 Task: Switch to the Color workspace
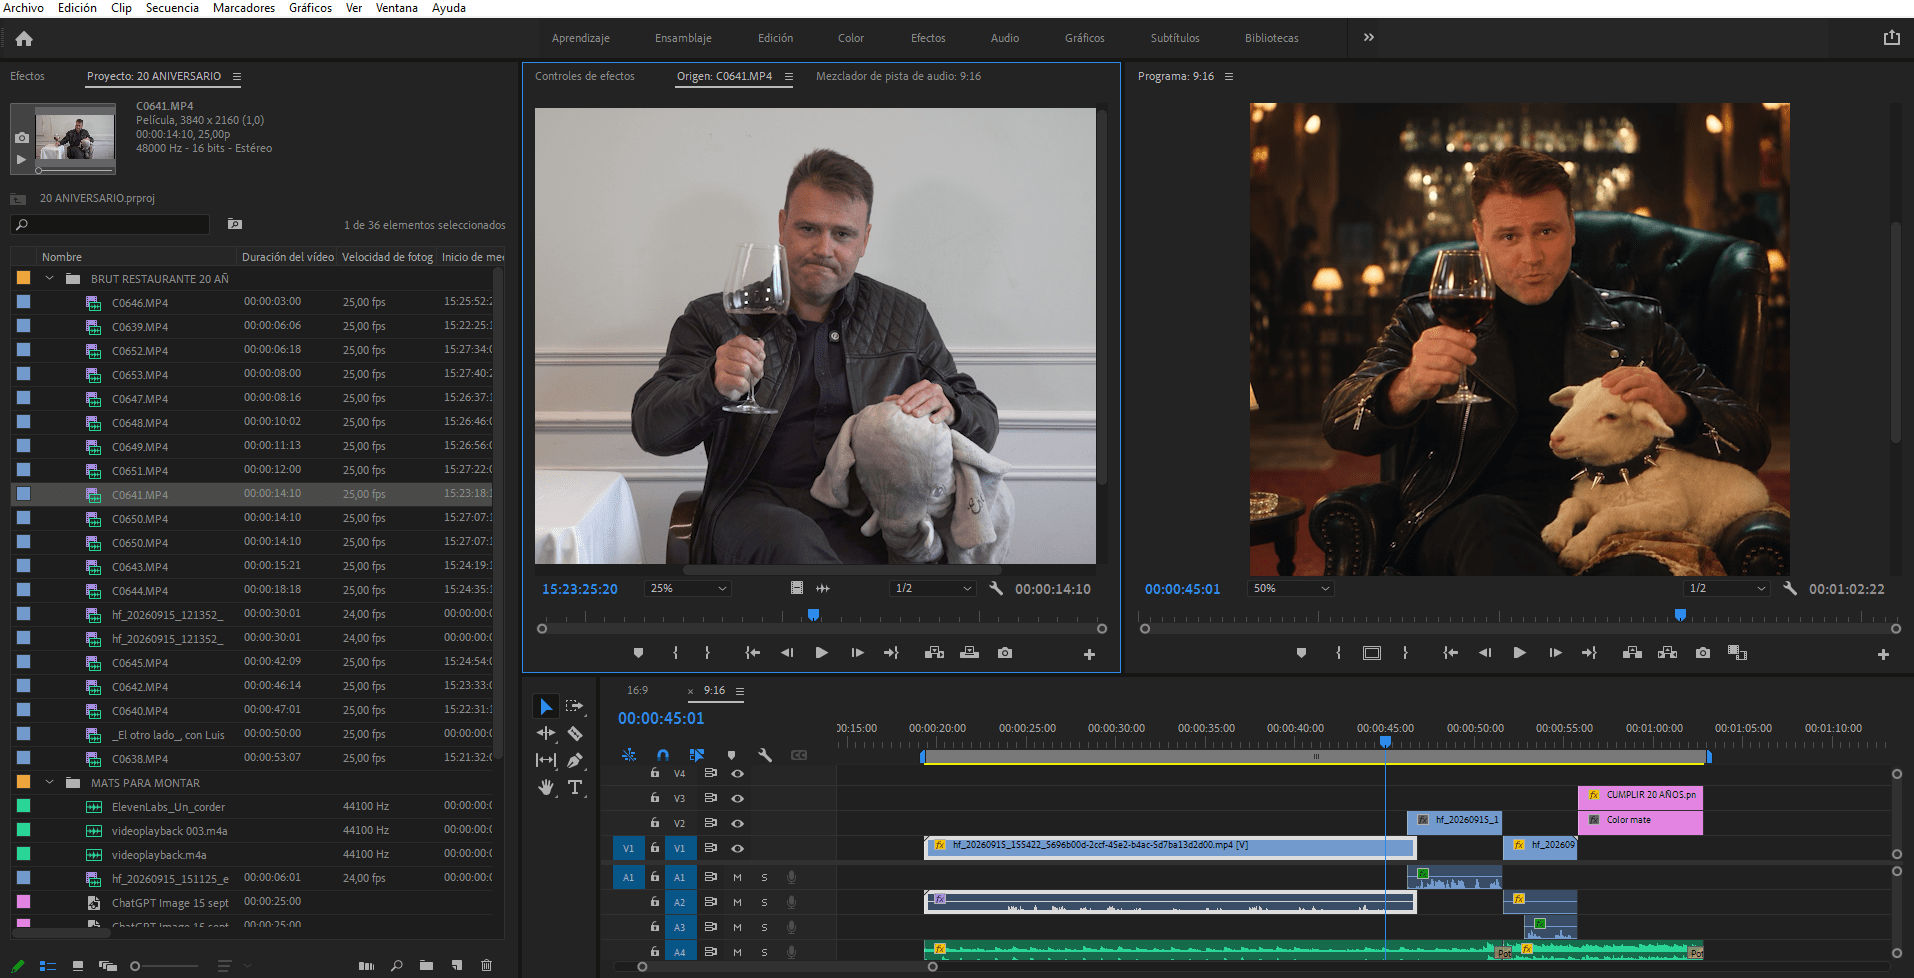(x=851, y=38)
